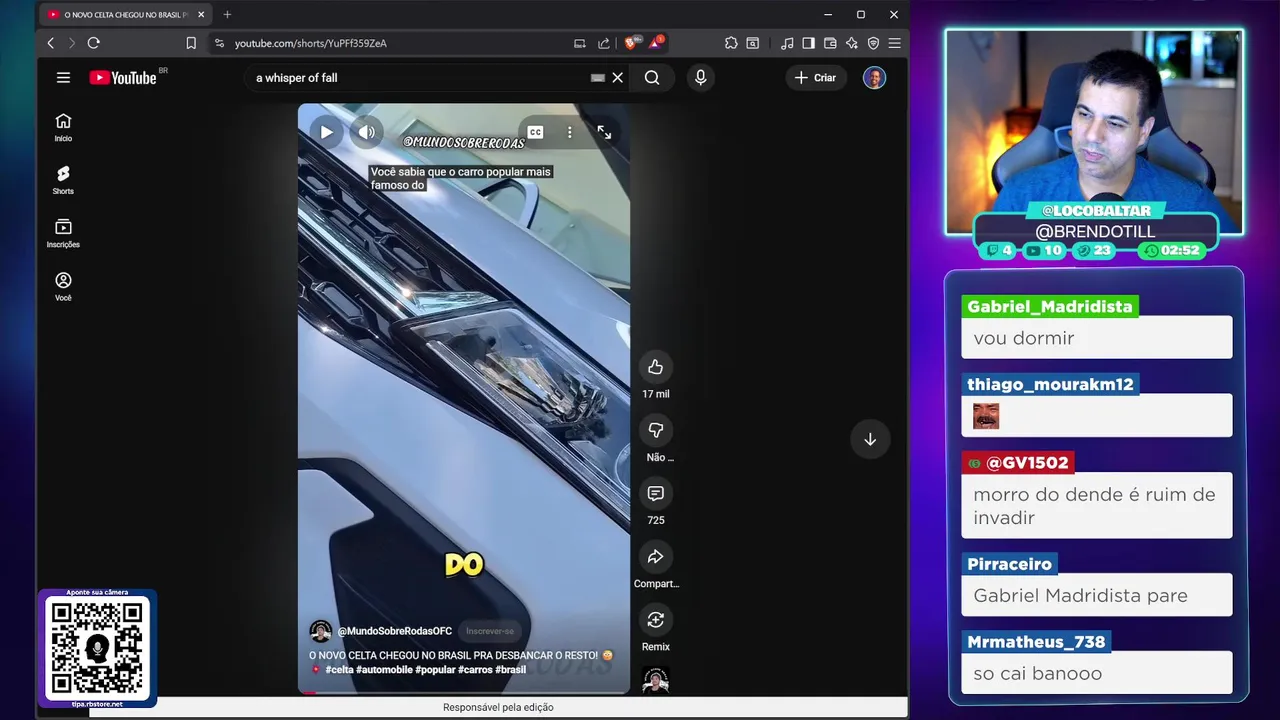The width and height of the screenshot is (1280, 720).
Task: Open Início in the YouTube sidebar
Action: [x=63, y=127]
